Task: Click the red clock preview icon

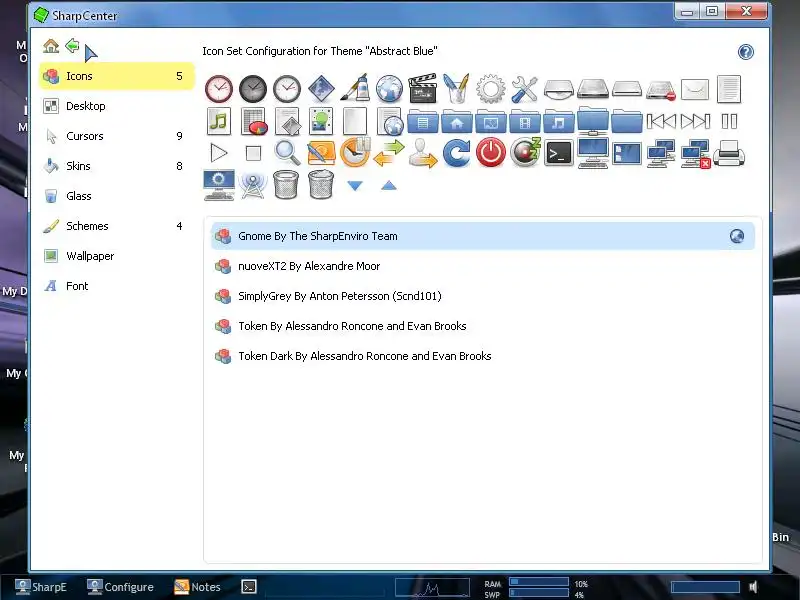Action: pyautogui.click(x=219, y=89)
